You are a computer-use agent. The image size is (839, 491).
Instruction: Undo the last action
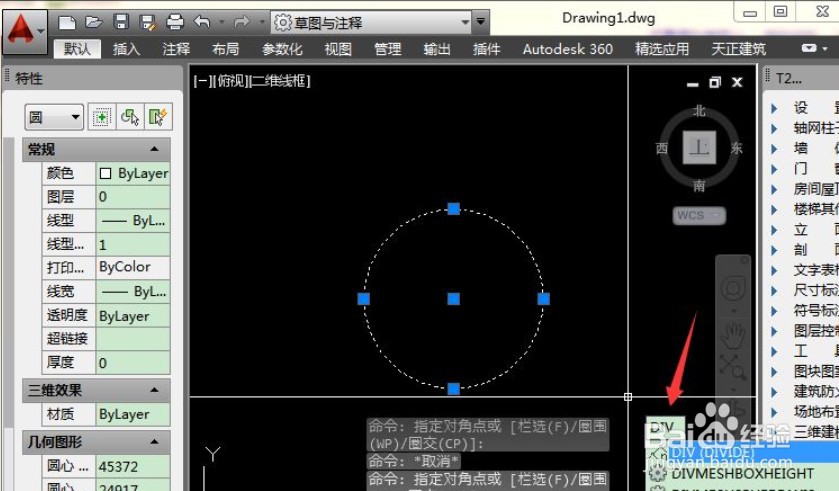(x=202, y=22)
